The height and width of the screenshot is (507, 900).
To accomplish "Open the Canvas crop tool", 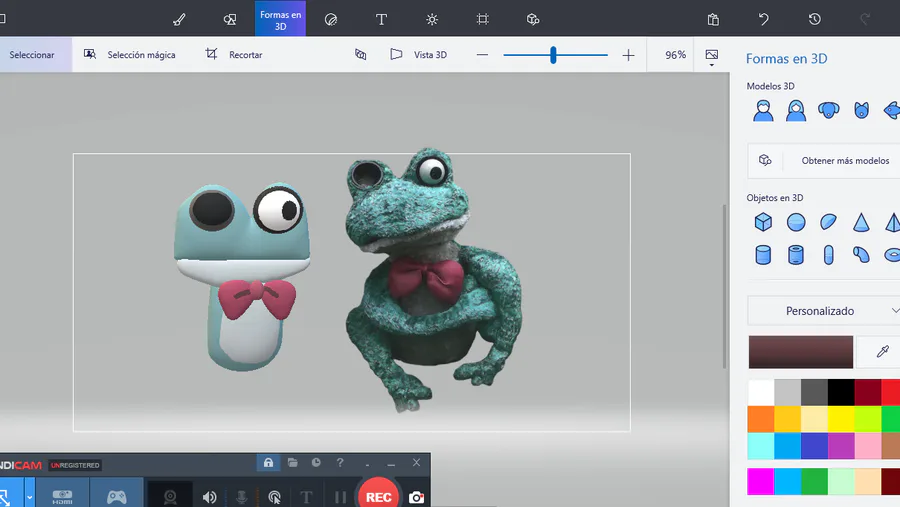I will (483, 19).
